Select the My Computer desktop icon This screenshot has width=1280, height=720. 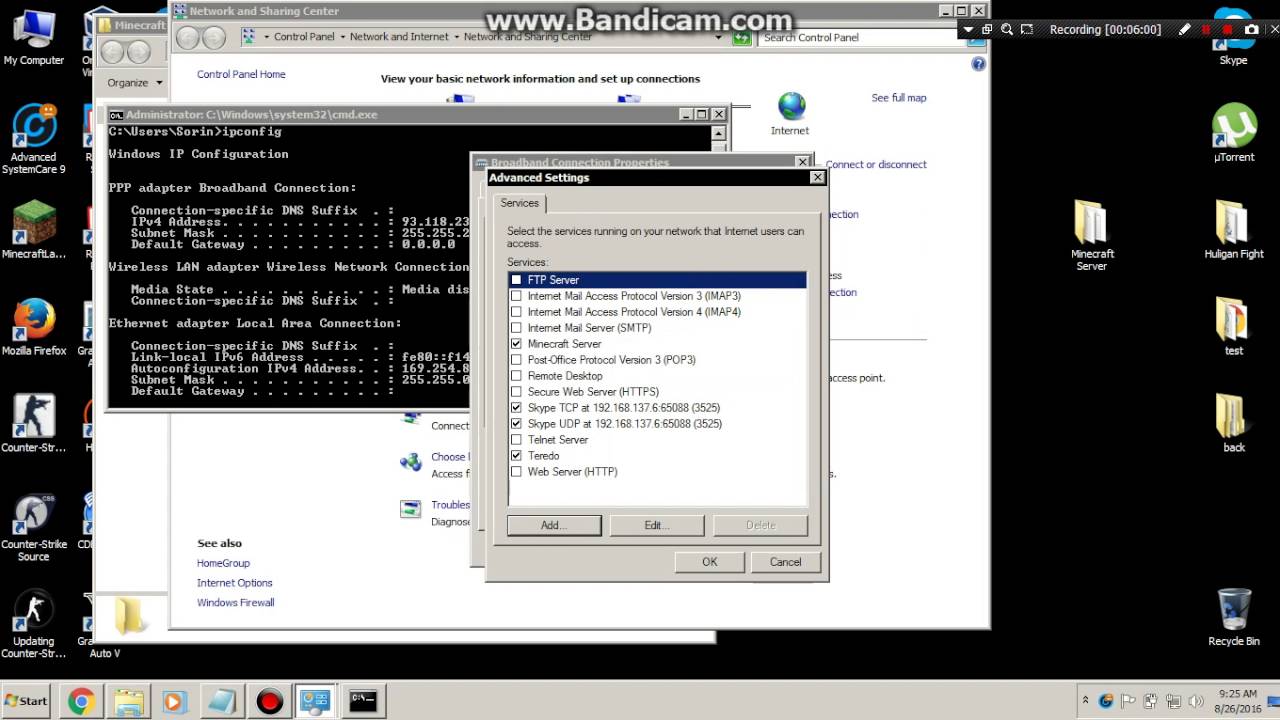(x=33, y=38)
